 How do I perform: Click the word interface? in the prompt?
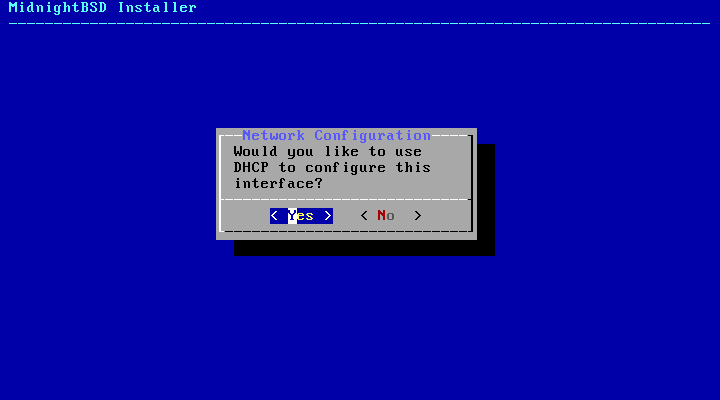(x=279, y=184)
